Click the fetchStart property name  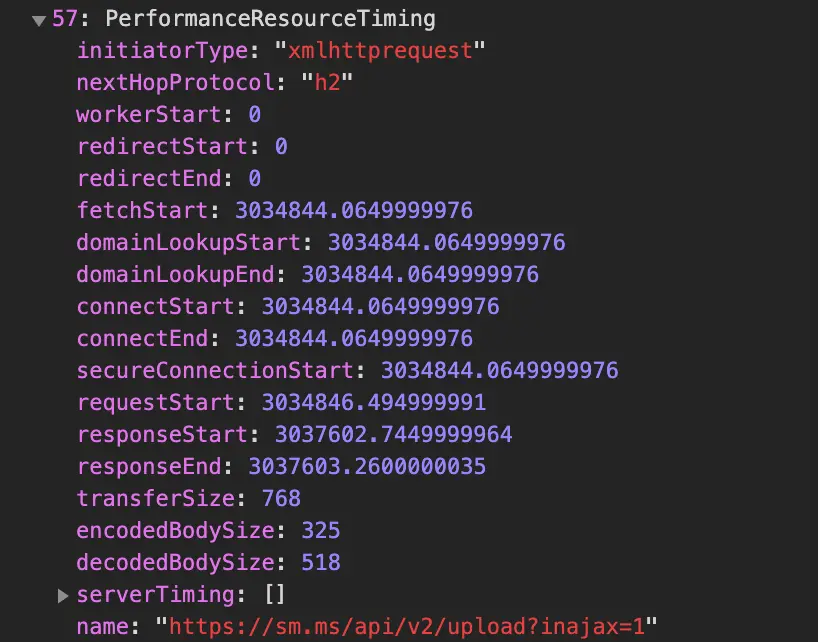pos(142,210)
